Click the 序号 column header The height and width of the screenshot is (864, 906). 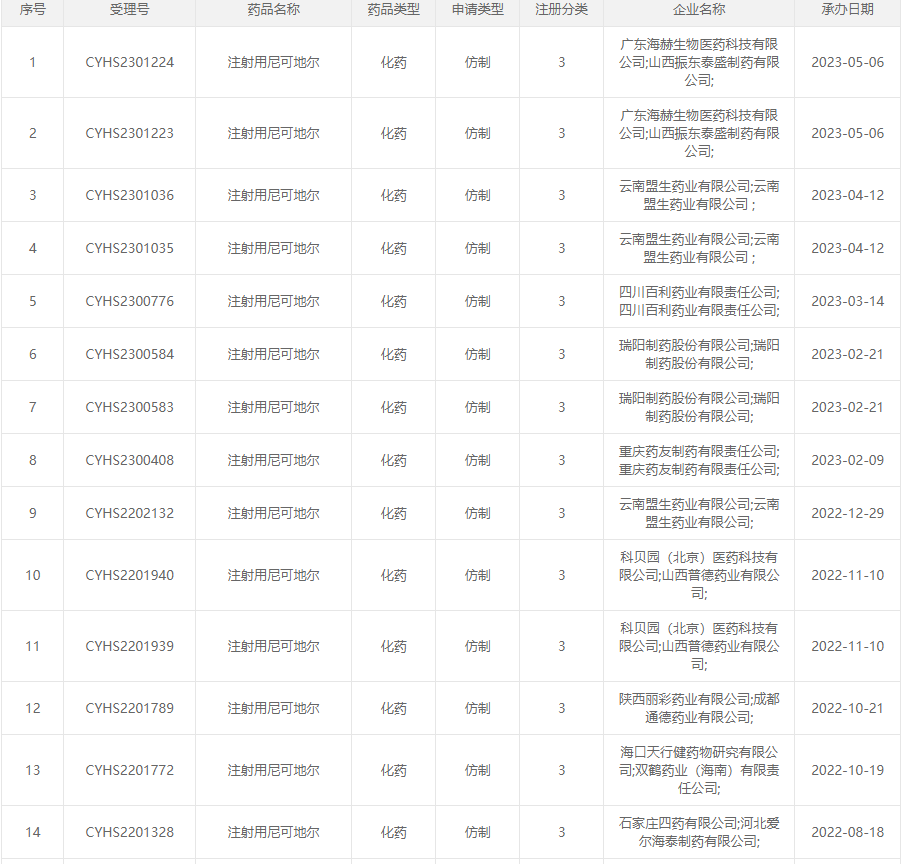[x=32, y=9]
